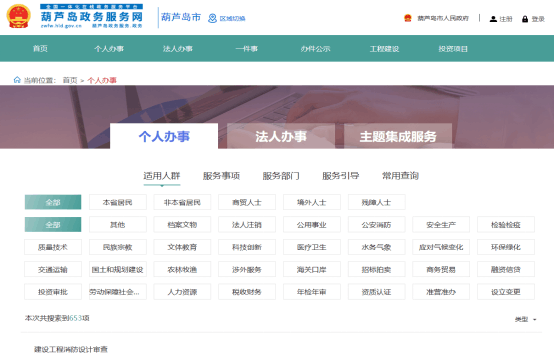Choose 投资审批 topic filter
This screenshot has width=554, height=364.
click(x=53, y=292)
